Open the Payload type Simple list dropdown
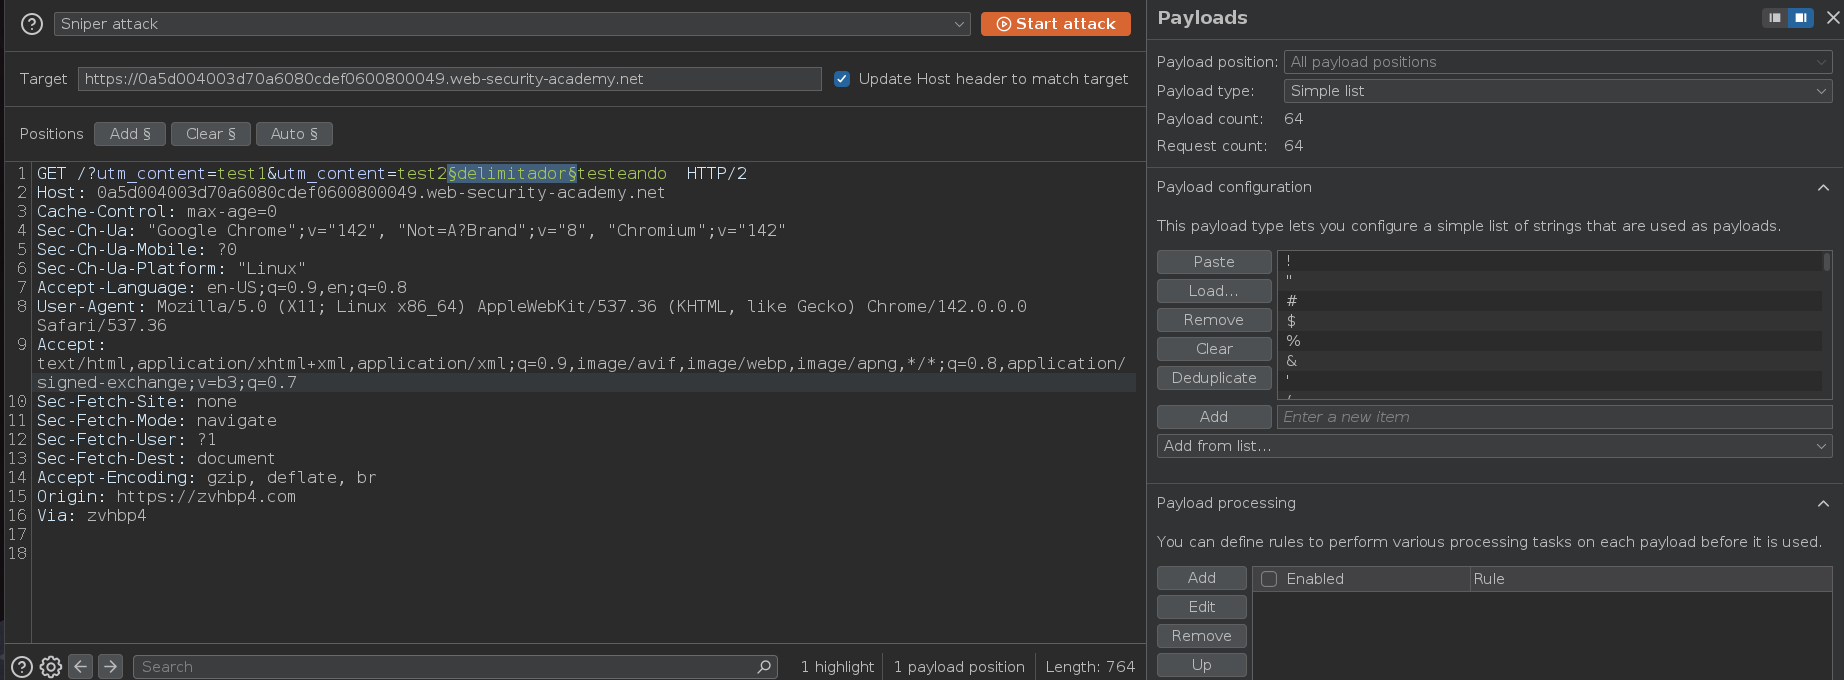The height and width of the screenshot is (680, 1844). pos(1557,91)
